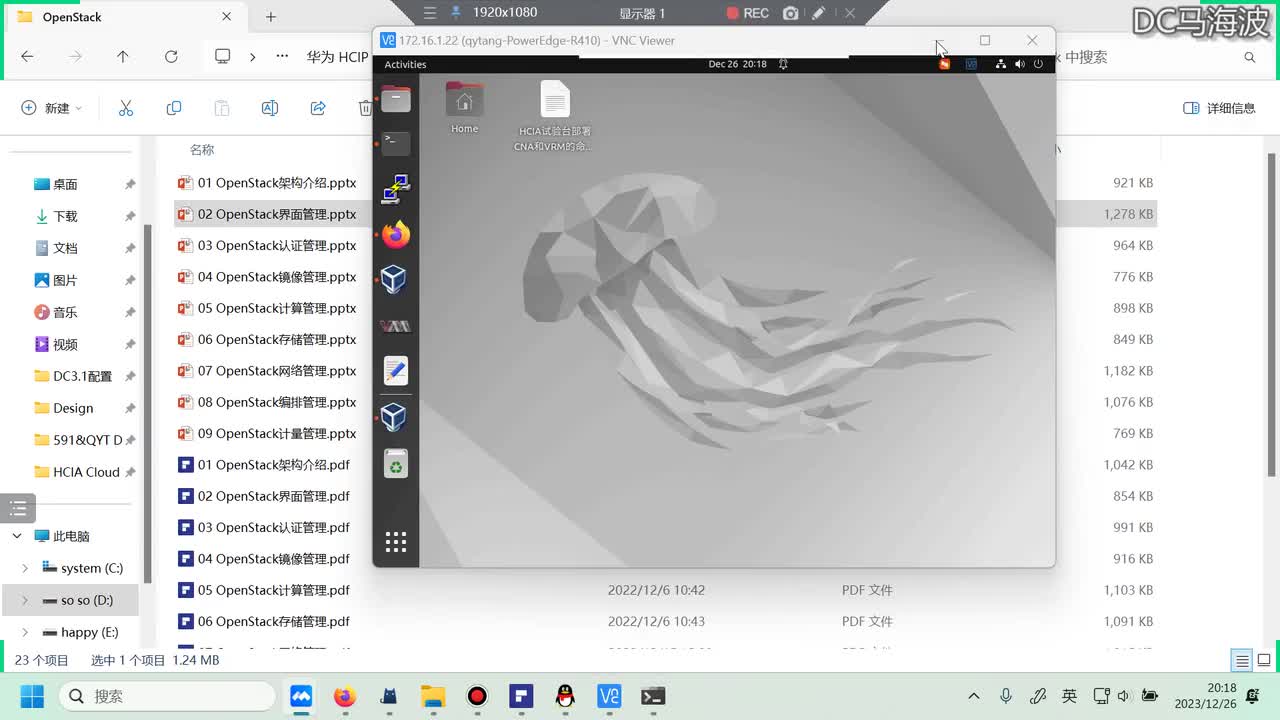Switch the 英 input method indicator
The image size is (1280, 720).
[x=1069, y=696]
